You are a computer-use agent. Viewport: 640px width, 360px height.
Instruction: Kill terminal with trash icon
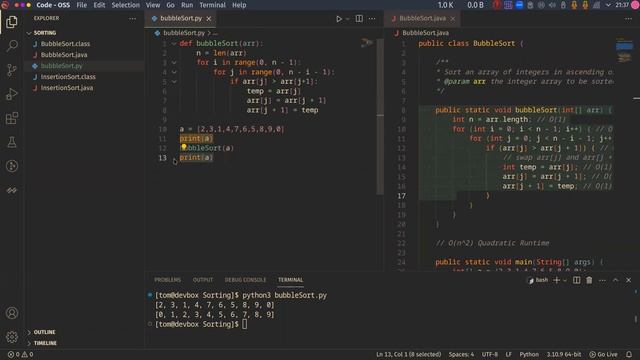click(x=589, y=280)
